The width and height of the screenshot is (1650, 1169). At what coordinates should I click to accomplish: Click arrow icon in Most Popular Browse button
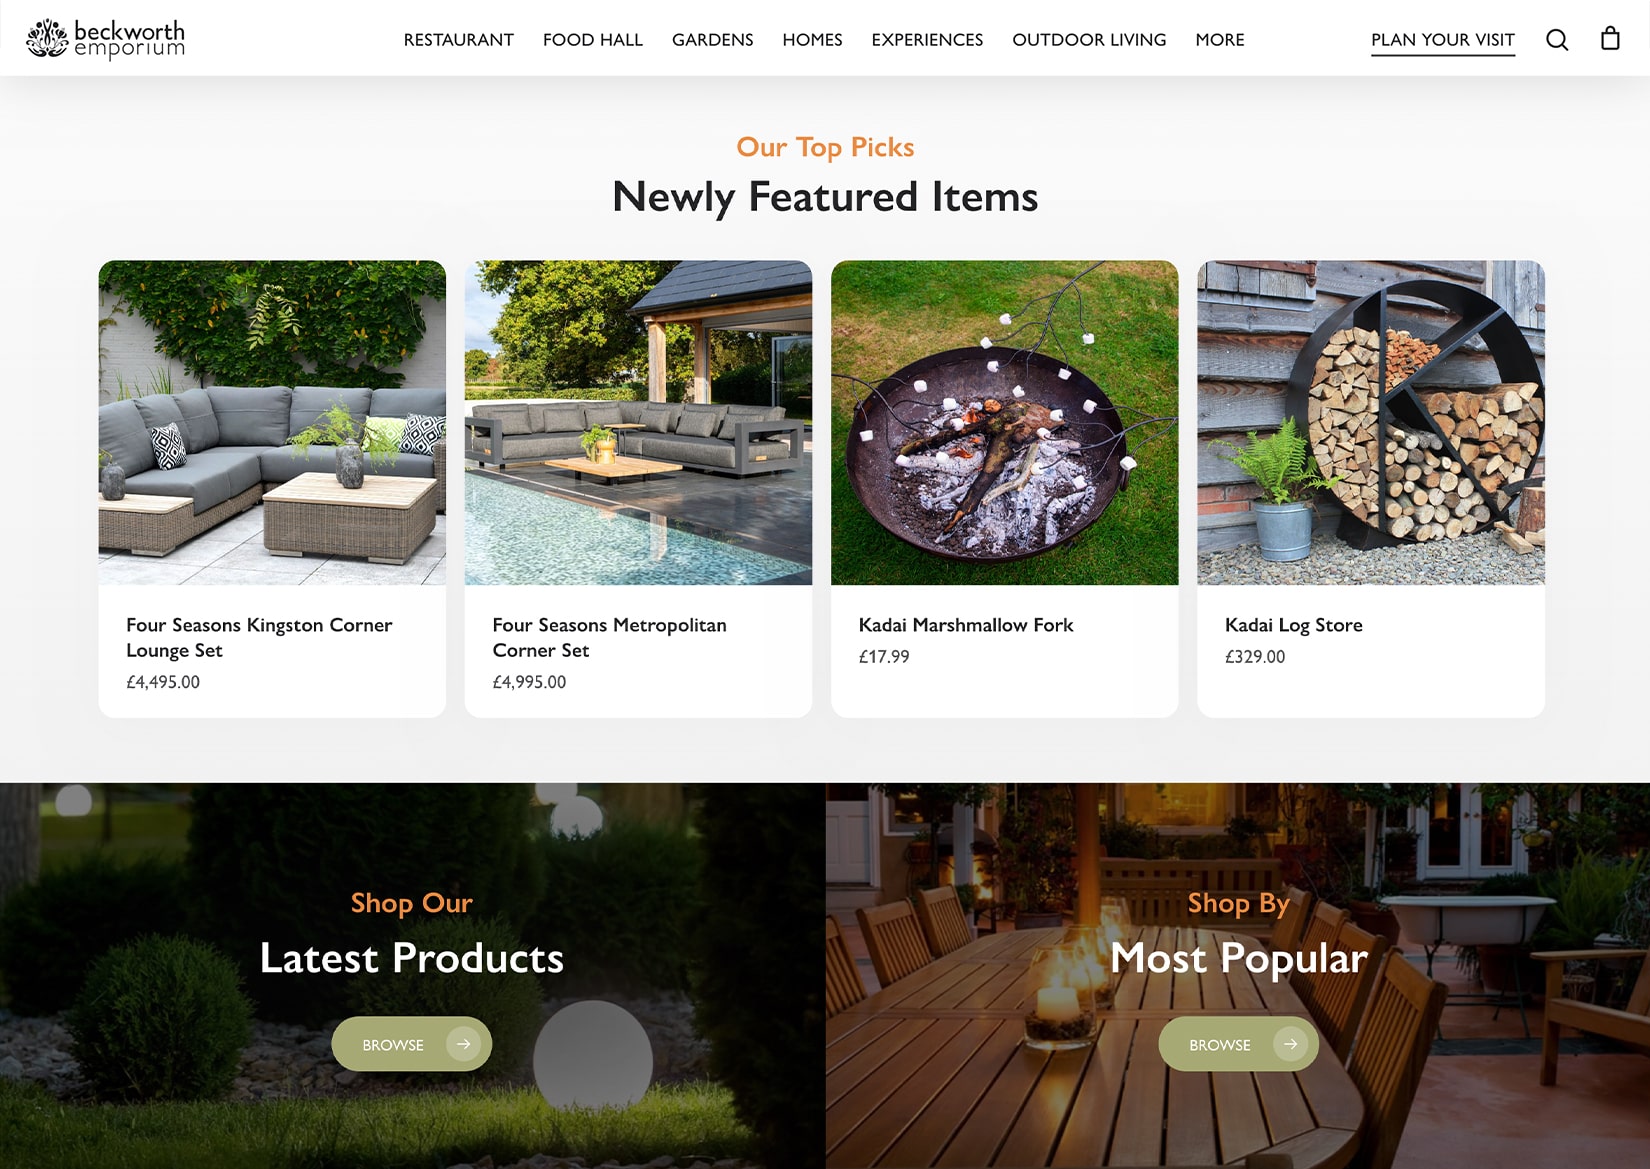pos(1290,1044)
